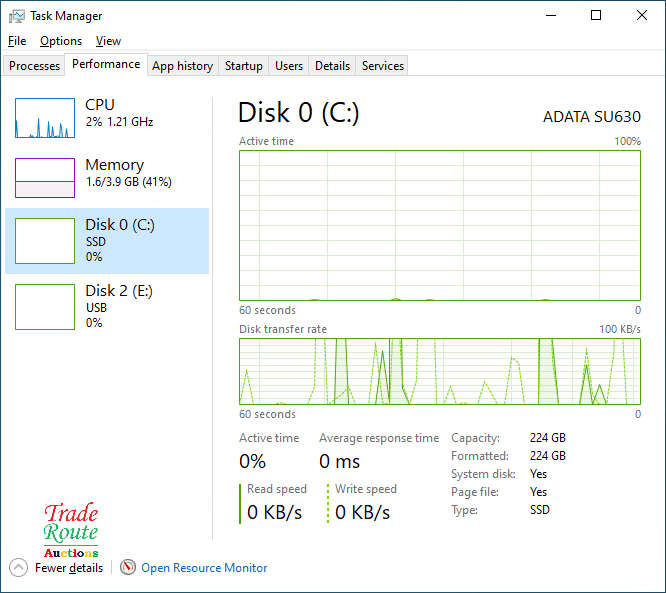Switch to the Startup tab

(x=244, y=66)
